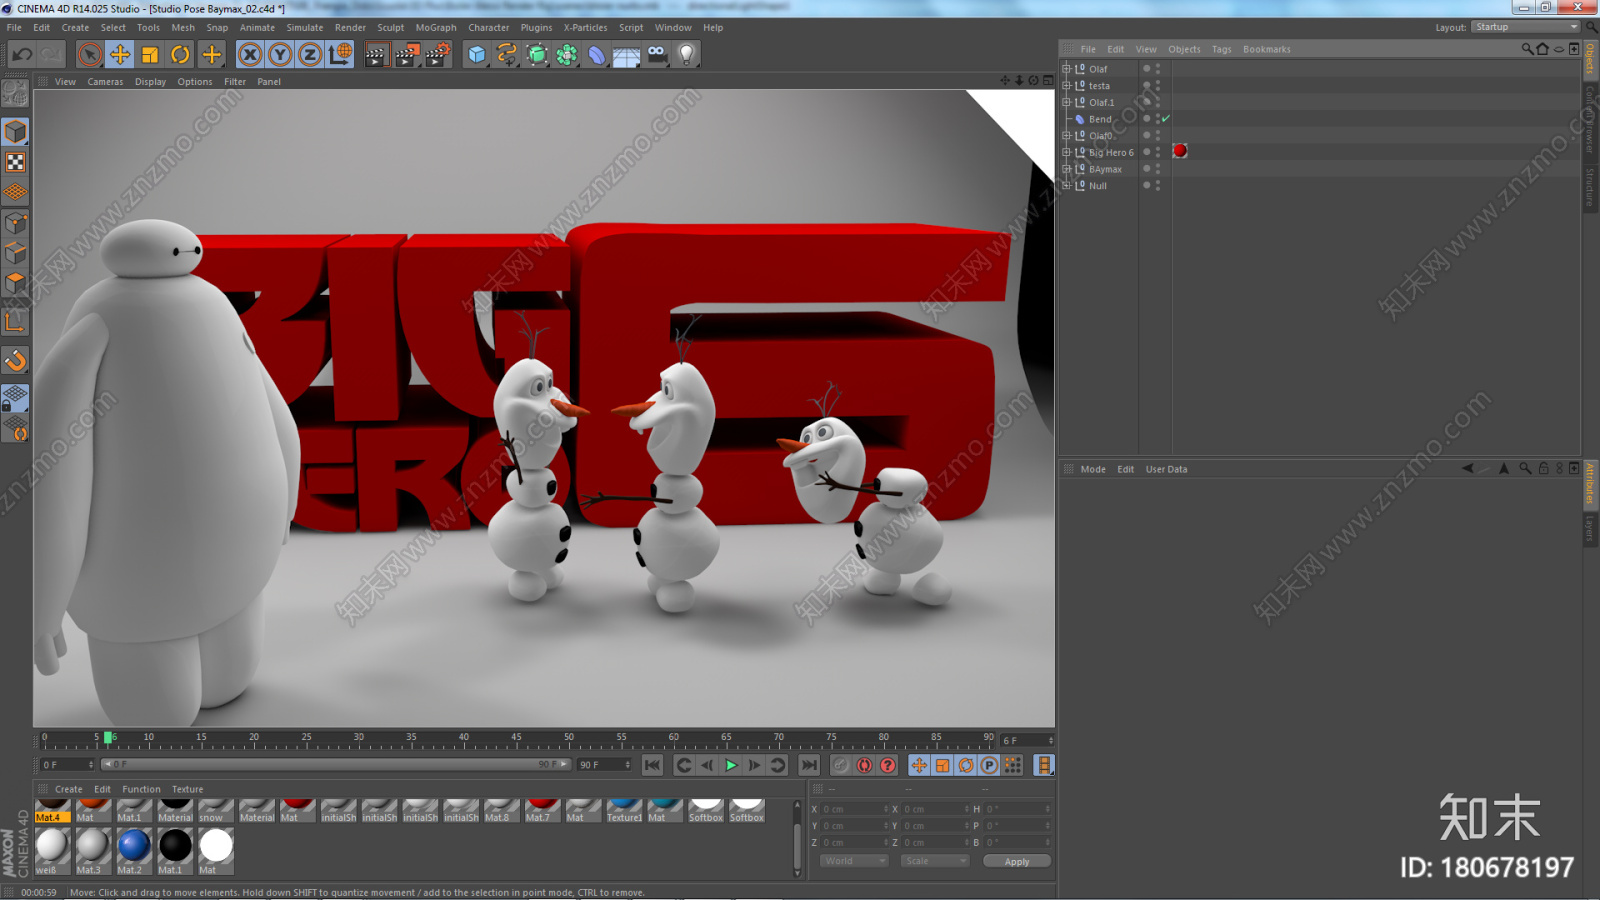Click the Object Manager home icon
The height and width of the screenshot is (900, 1600).
tap(1542, 49)
